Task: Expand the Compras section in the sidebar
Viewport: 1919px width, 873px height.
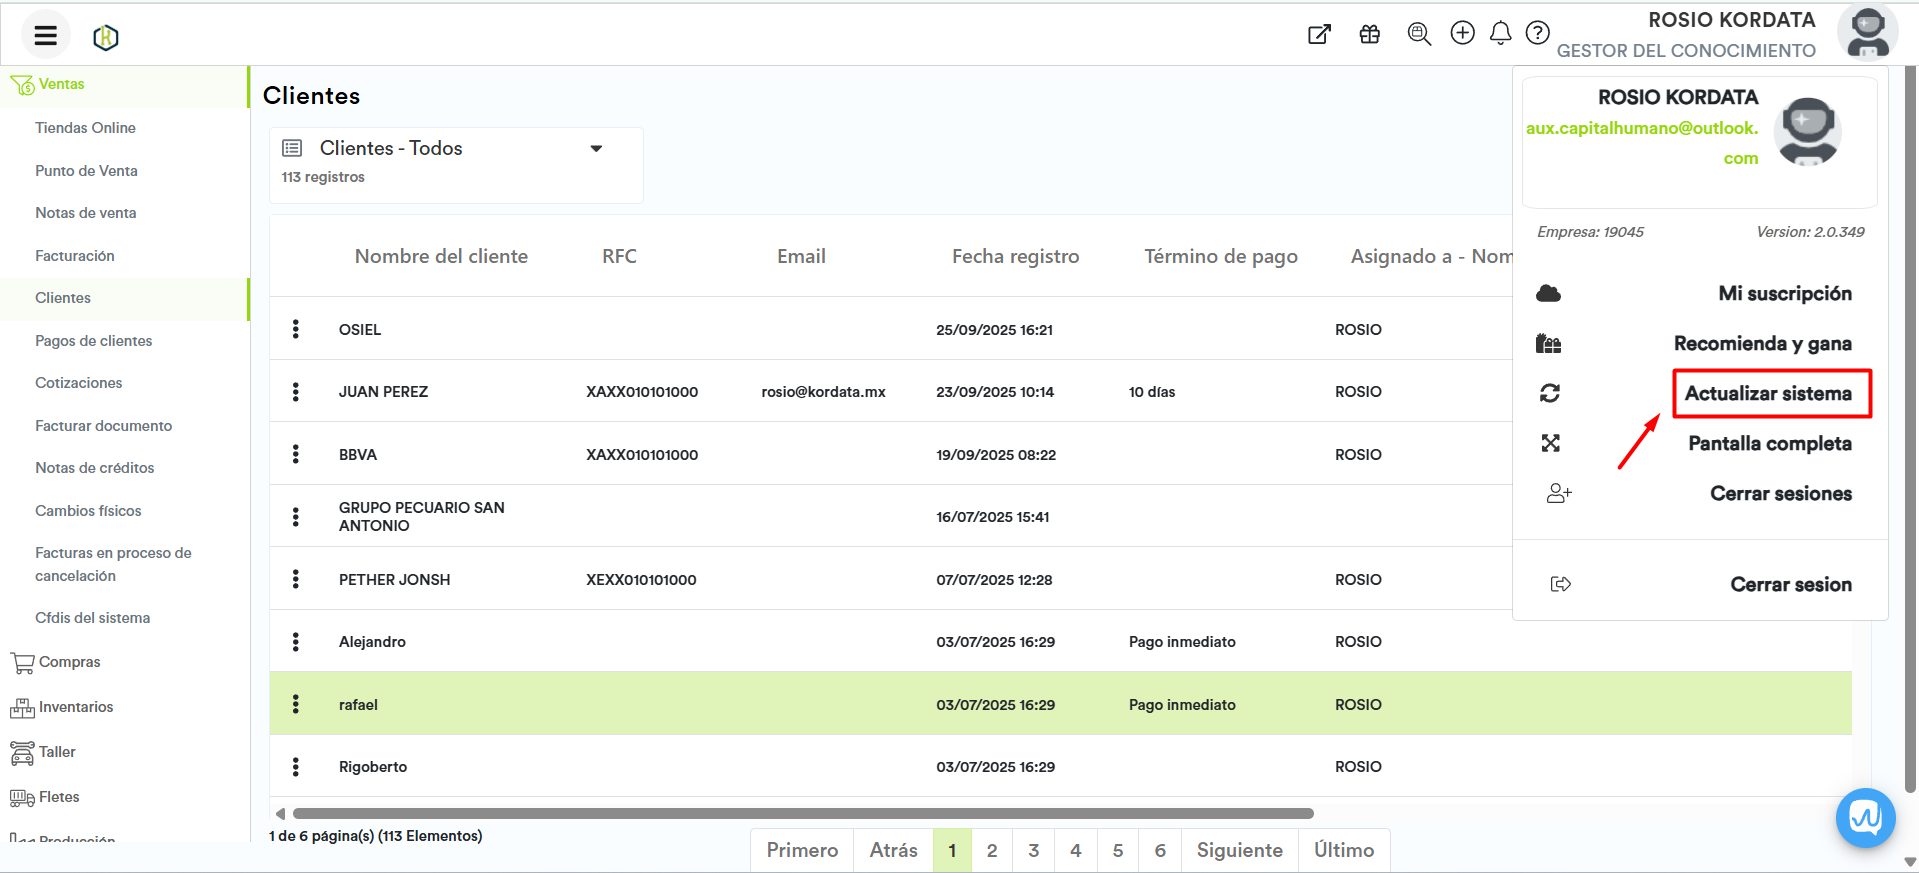Action: point(69,662)
